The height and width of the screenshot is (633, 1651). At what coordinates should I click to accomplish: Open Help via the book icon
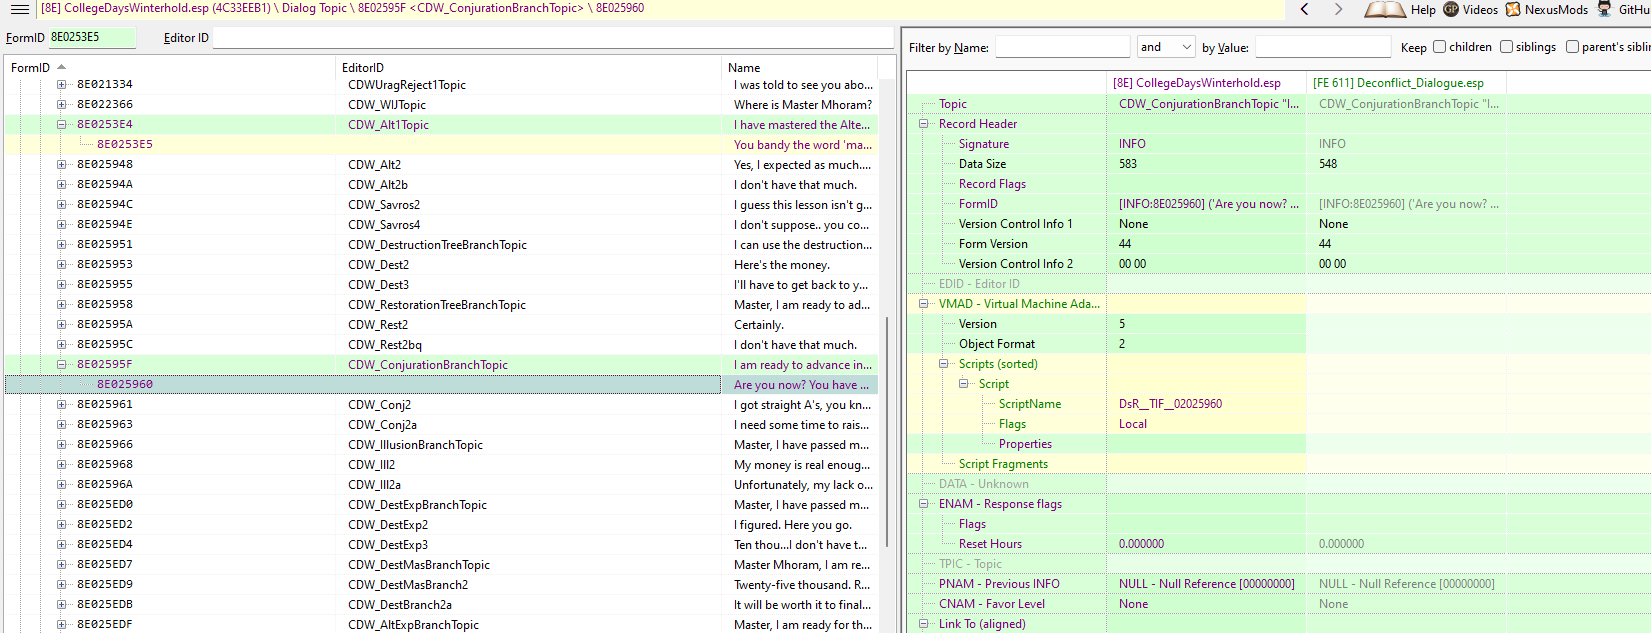click(1400, 9)
